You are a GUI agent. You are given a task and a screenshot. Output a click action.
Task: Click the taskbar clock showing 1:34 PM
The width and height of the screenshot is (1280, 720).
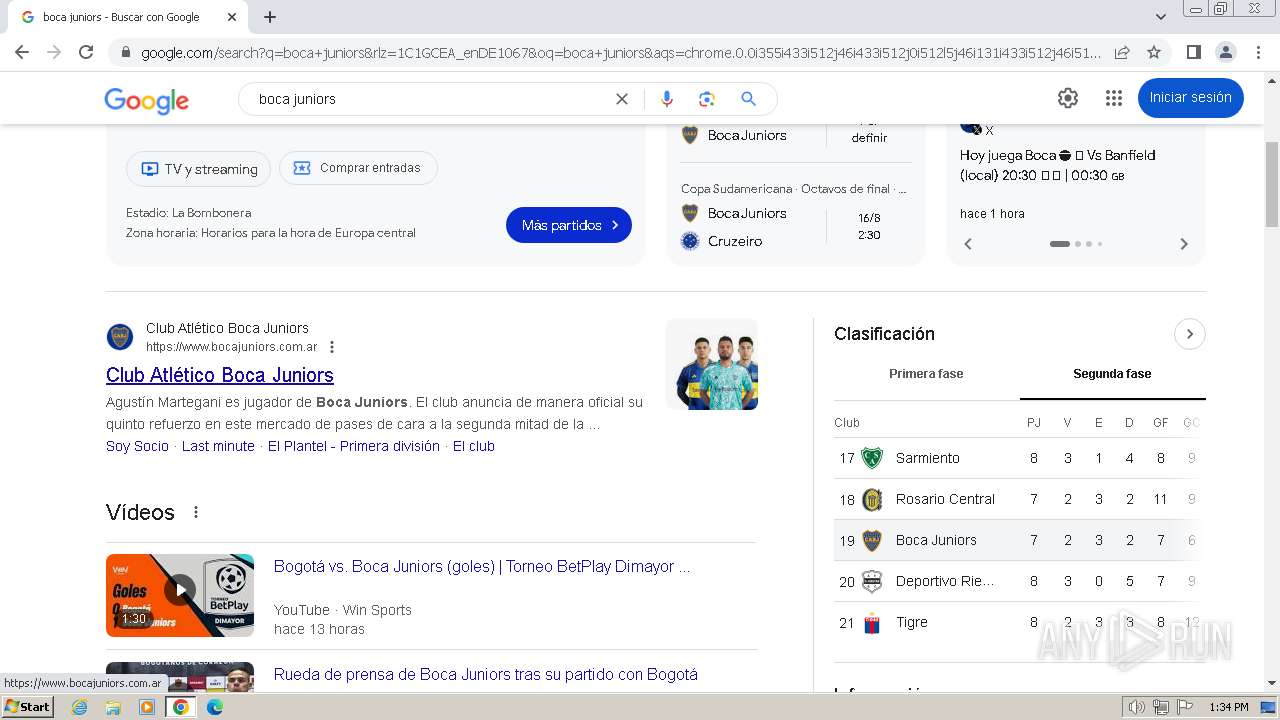click(1229, 707)
